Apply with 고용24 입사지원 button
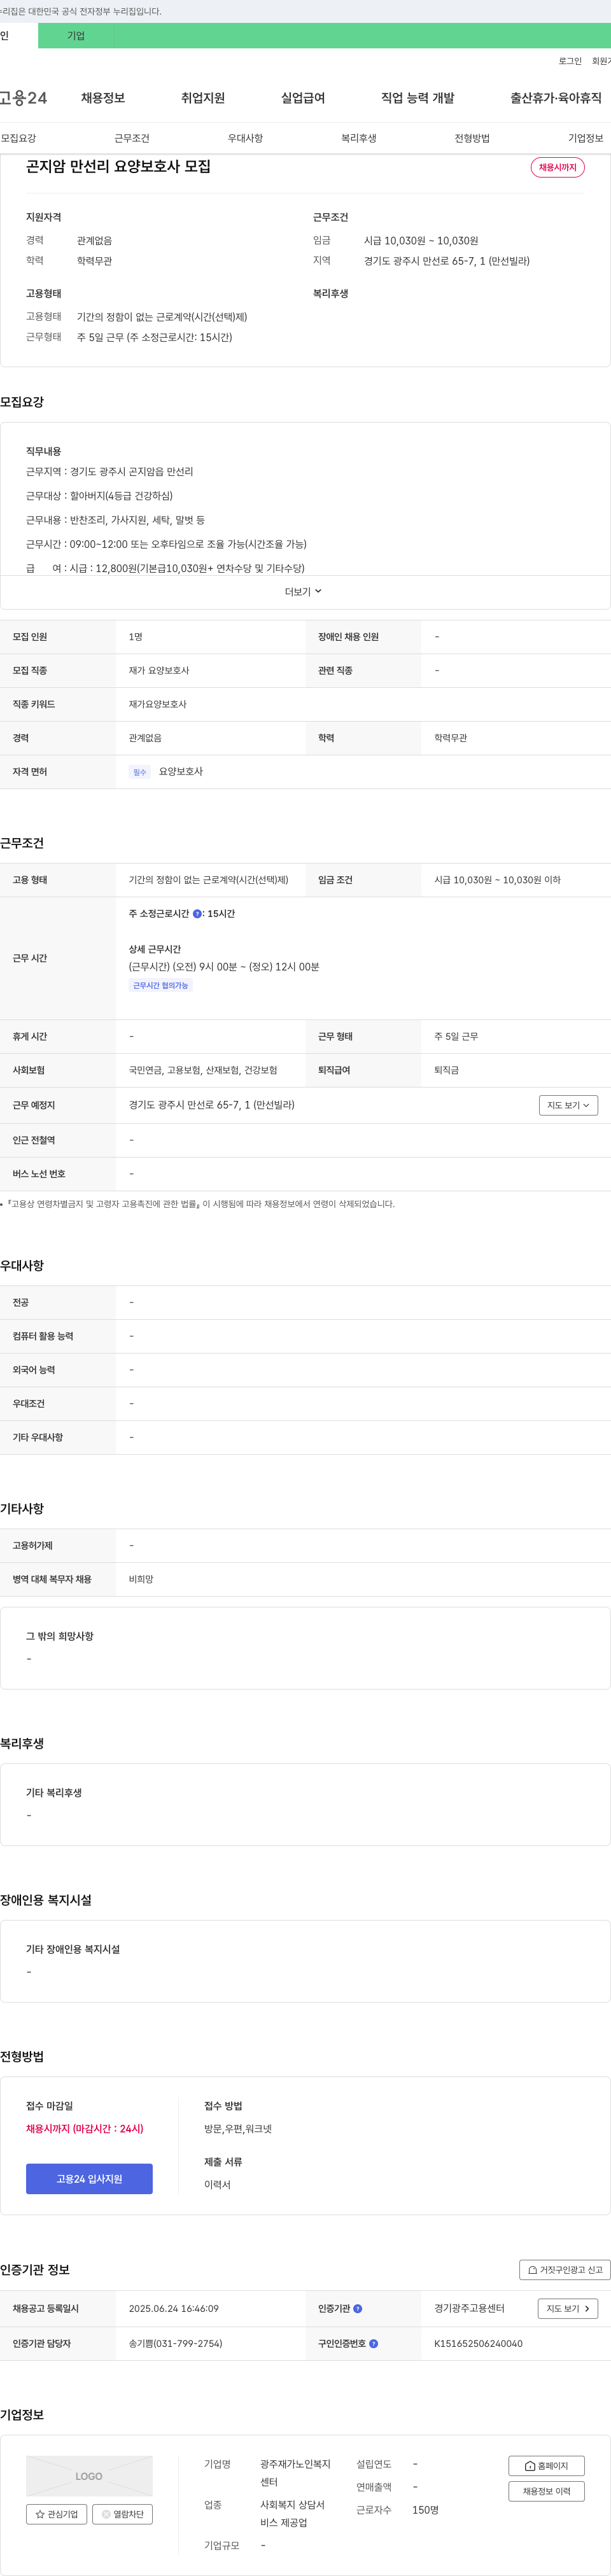The image size is (611, 2576). coord(89,2179)
